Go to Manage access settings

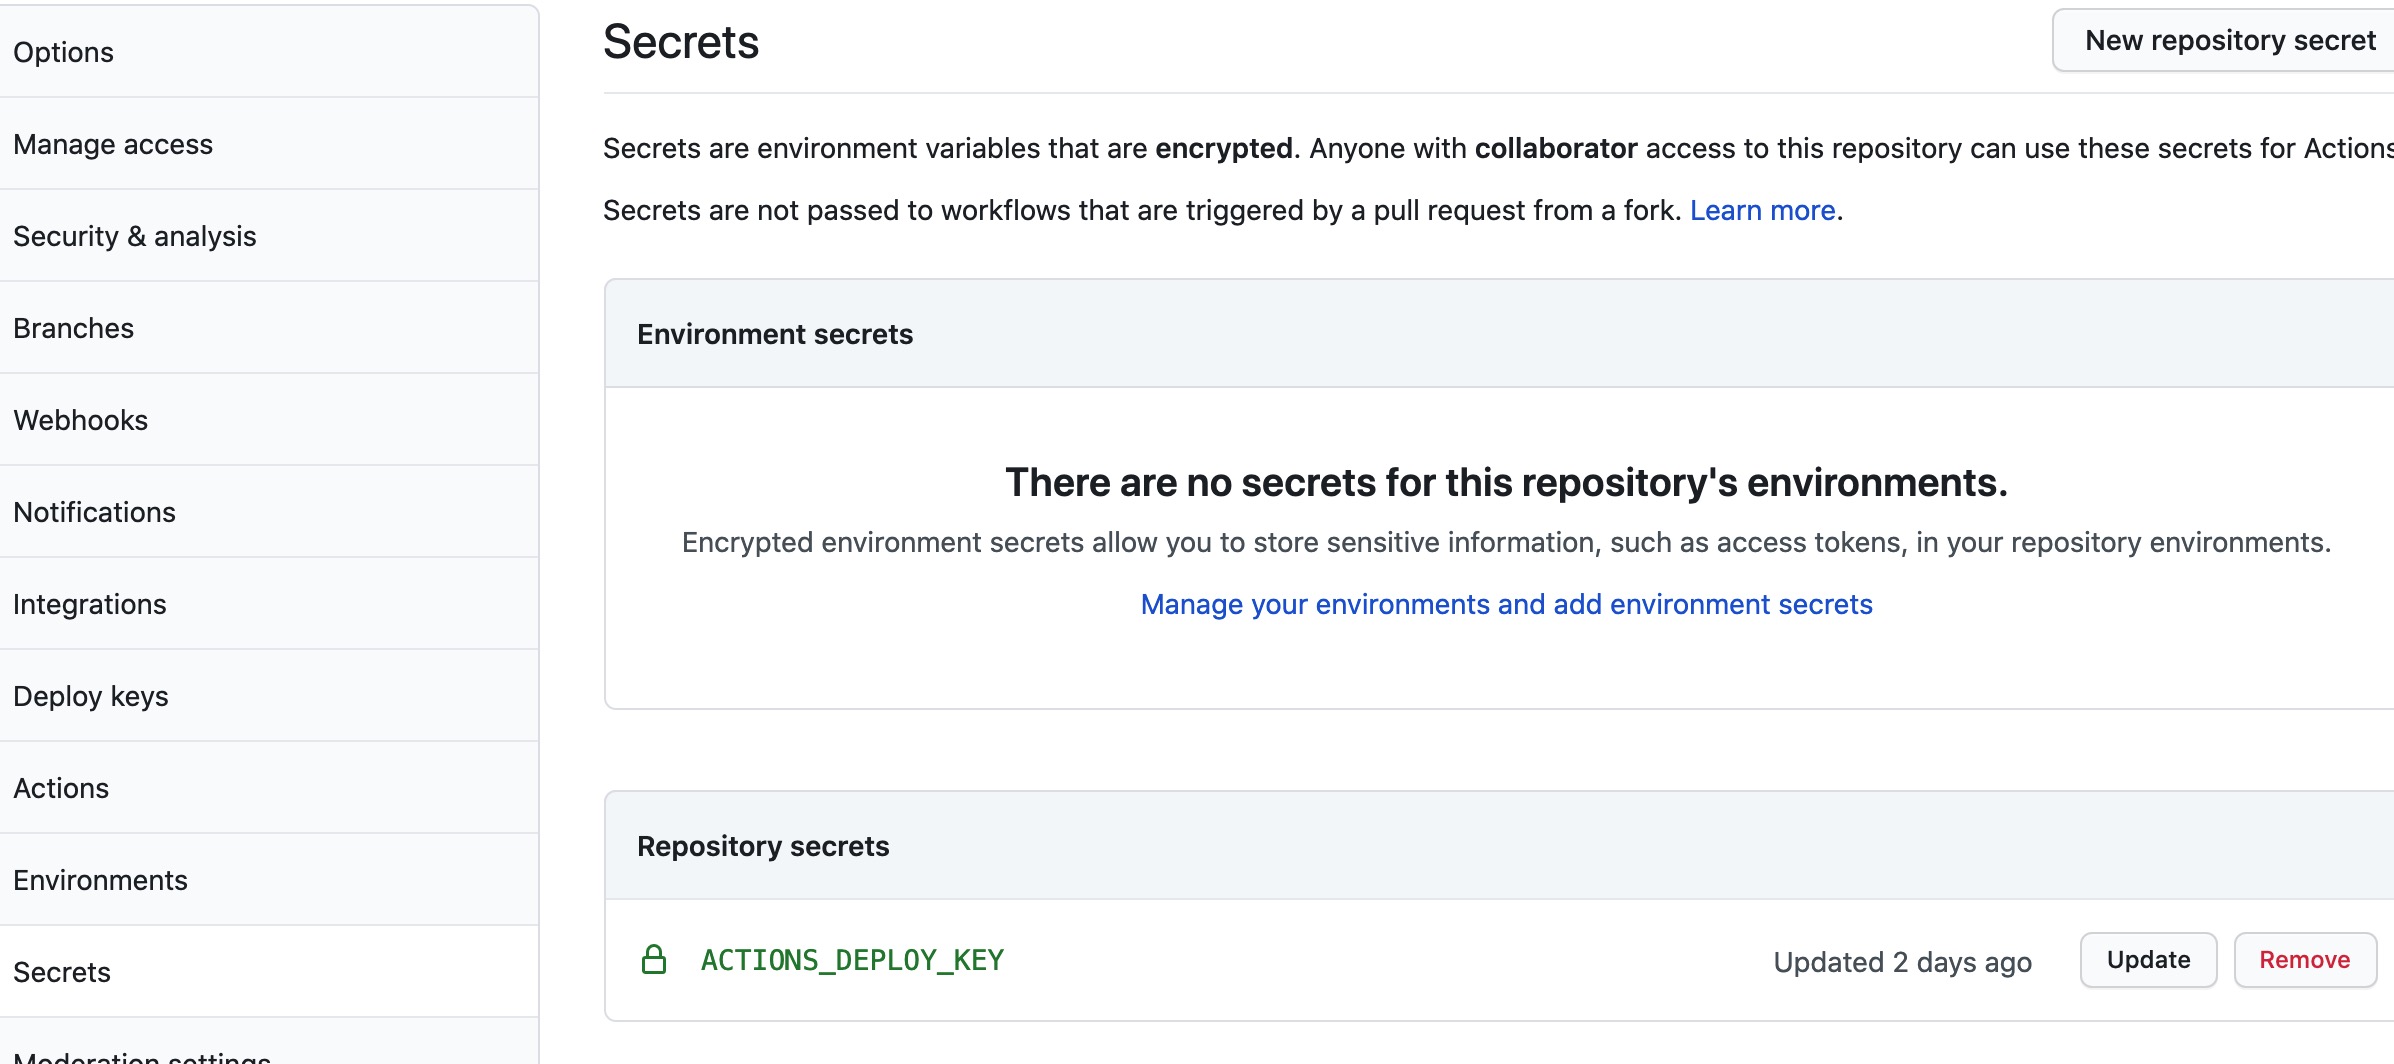[113, 144]
